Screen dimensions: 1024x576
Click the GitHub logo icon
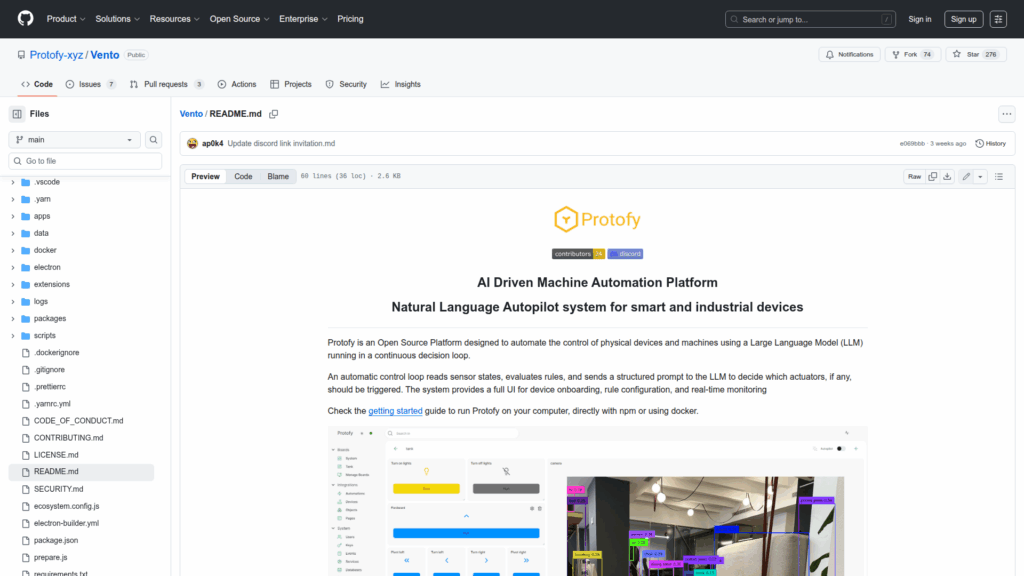(x=25, y=19)
